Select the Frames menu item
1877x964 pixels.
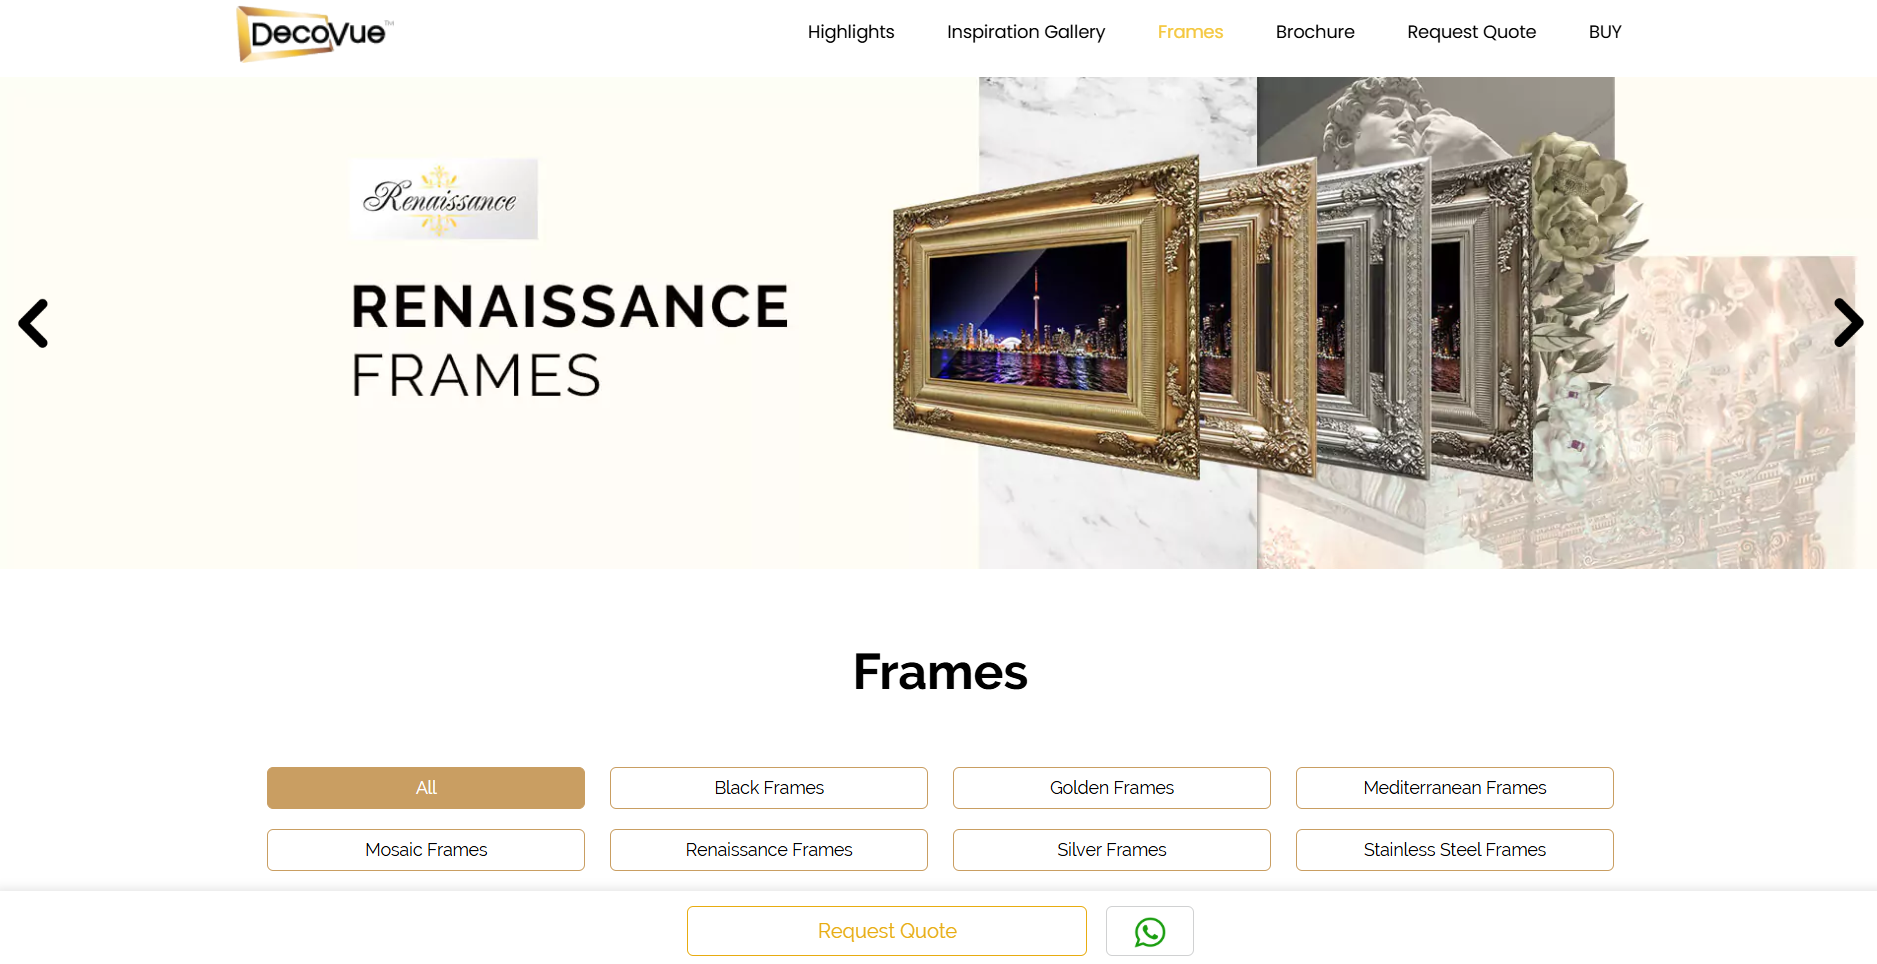[x=1190, y=32]
